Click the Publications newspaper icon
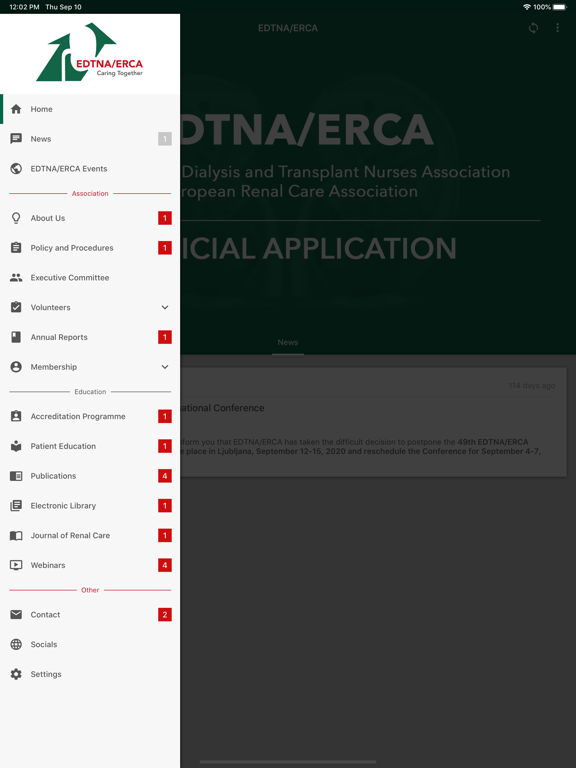 [x=16, y=476]
